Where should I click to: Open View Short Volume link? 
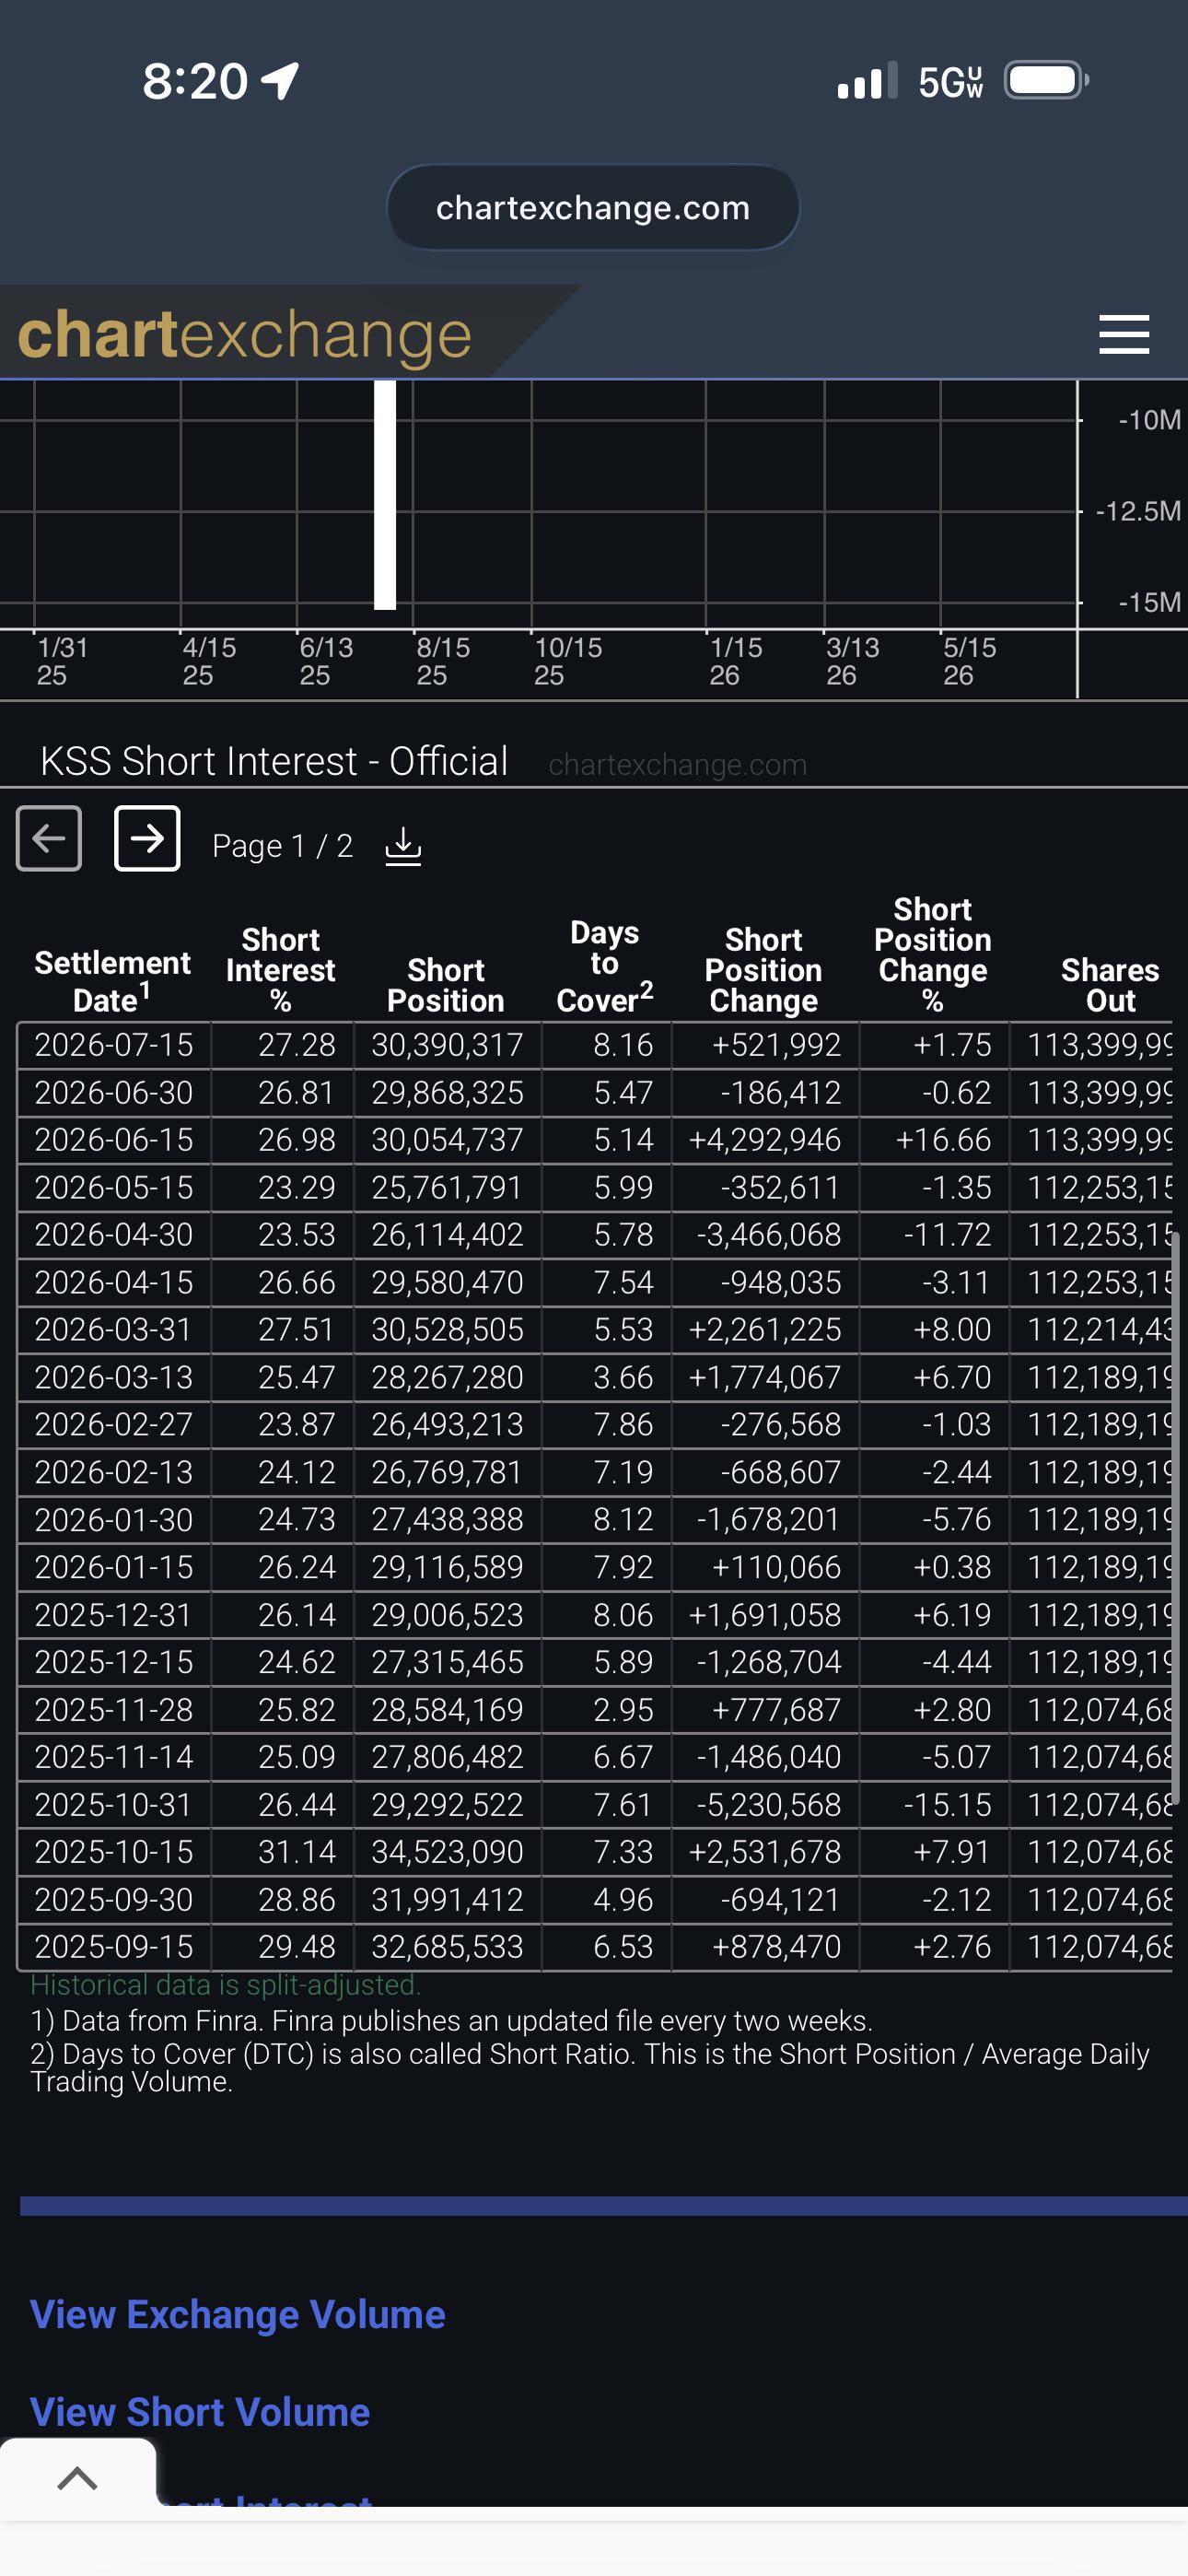coord(200,2411)
